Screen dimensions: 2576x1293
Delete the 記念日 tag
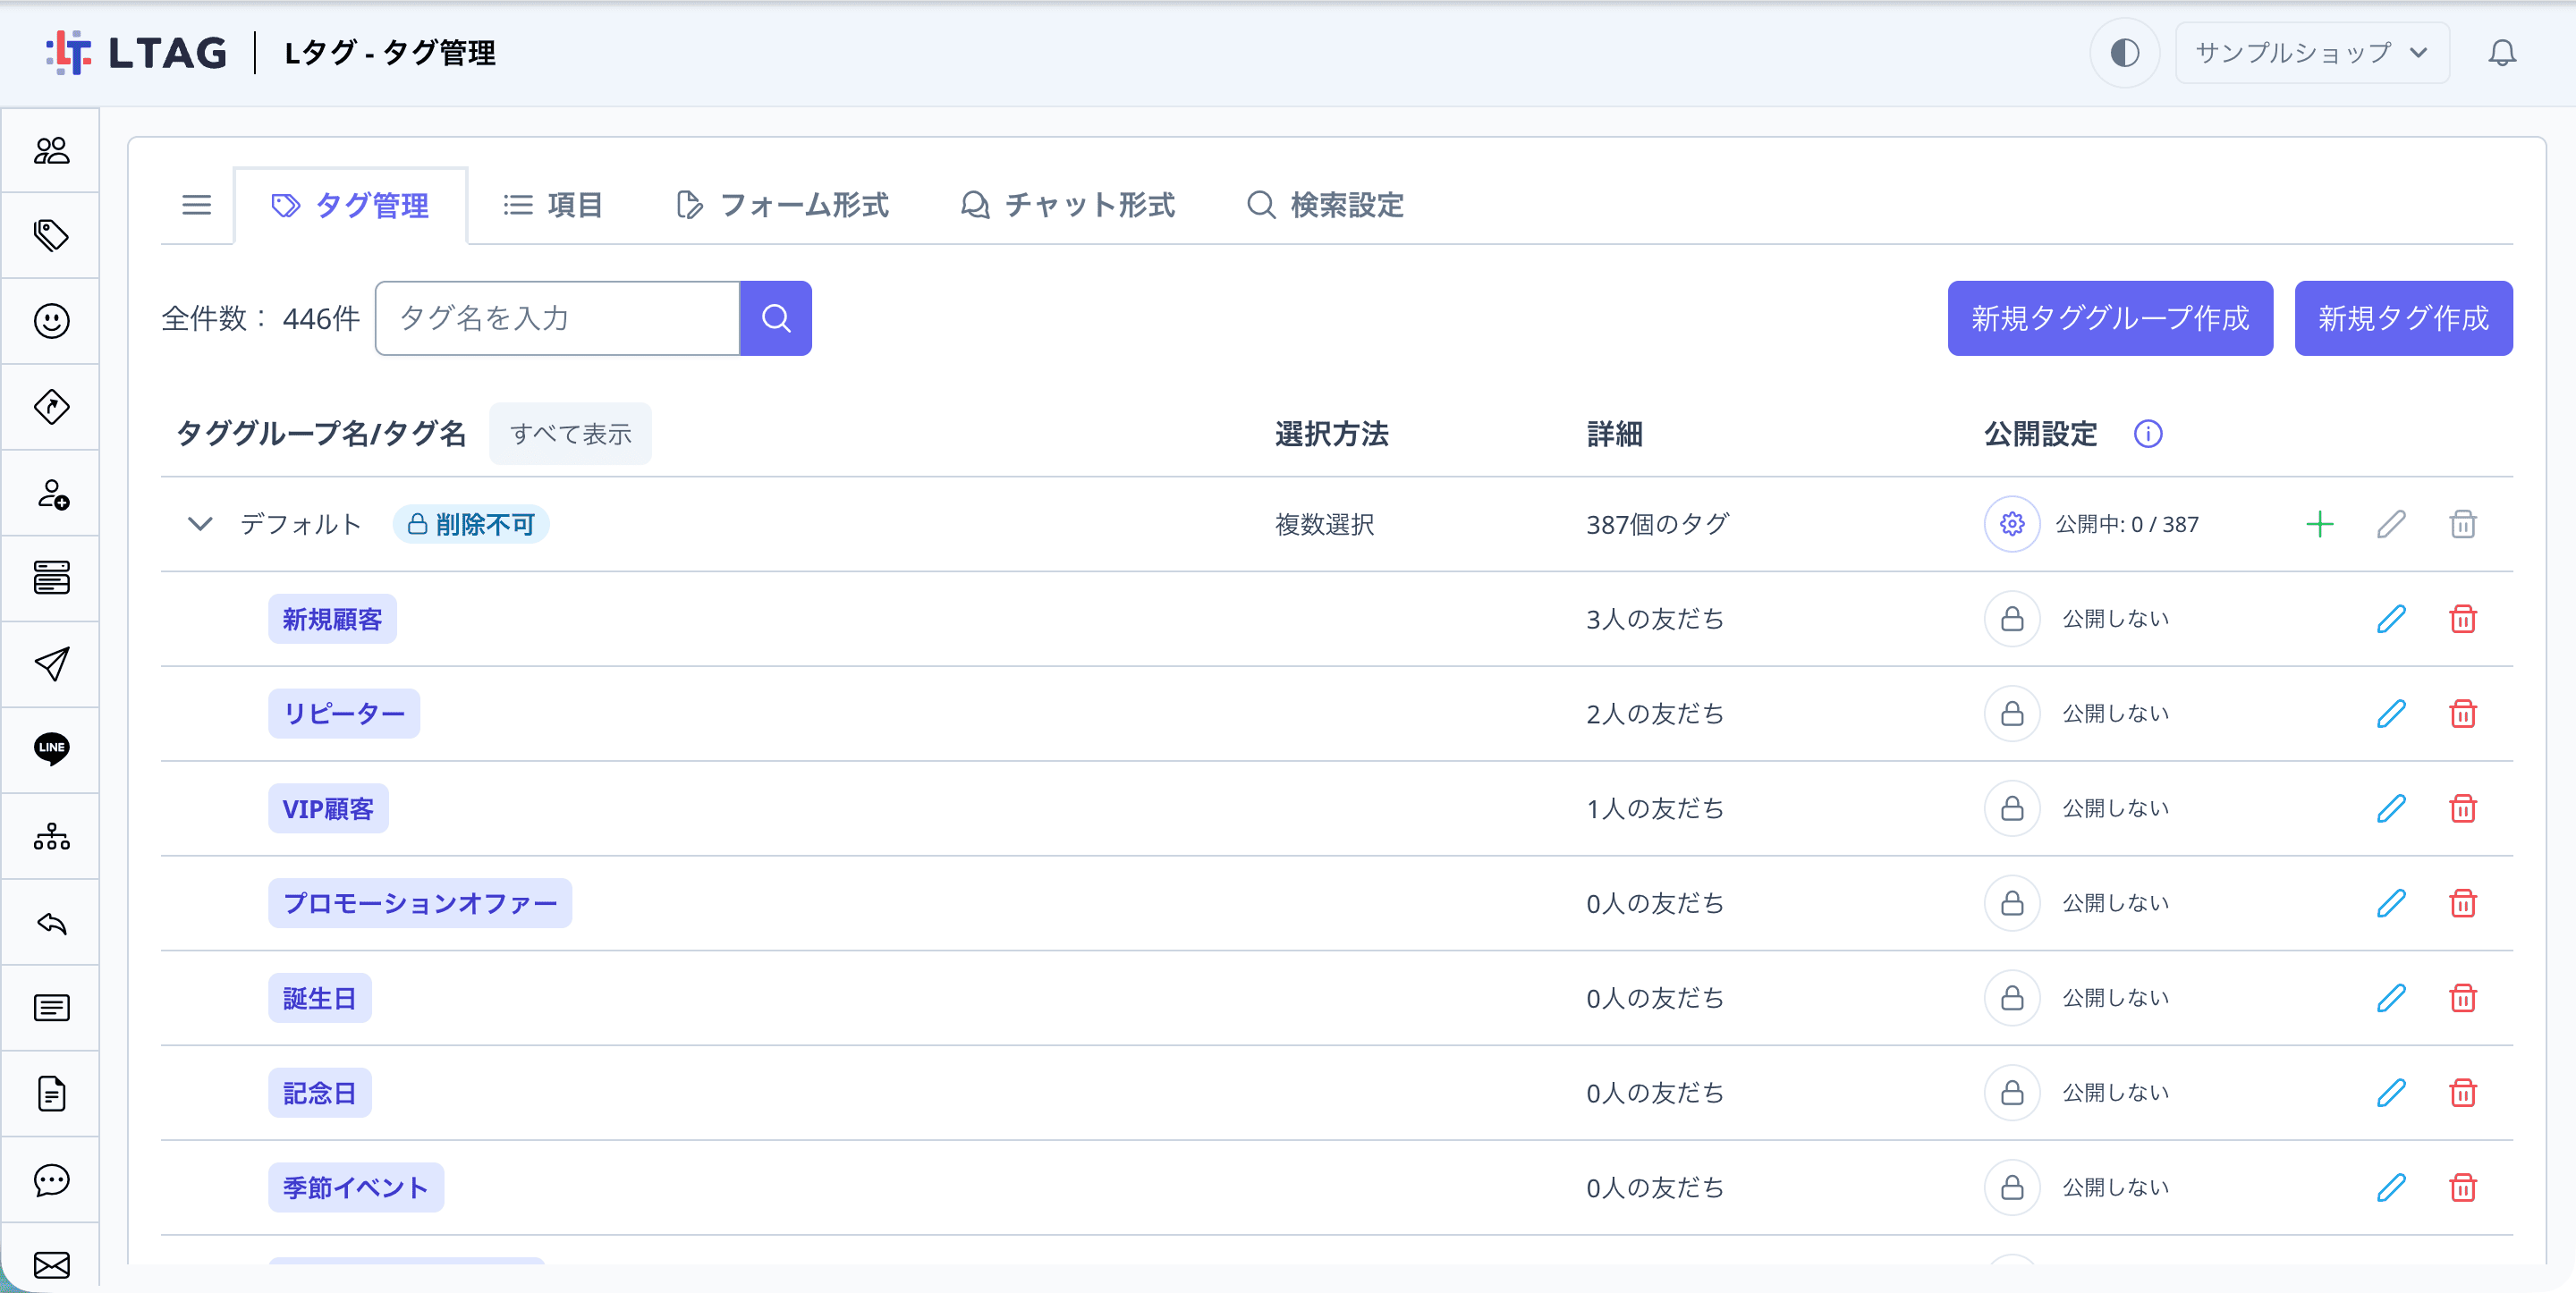point(2462,1093)
